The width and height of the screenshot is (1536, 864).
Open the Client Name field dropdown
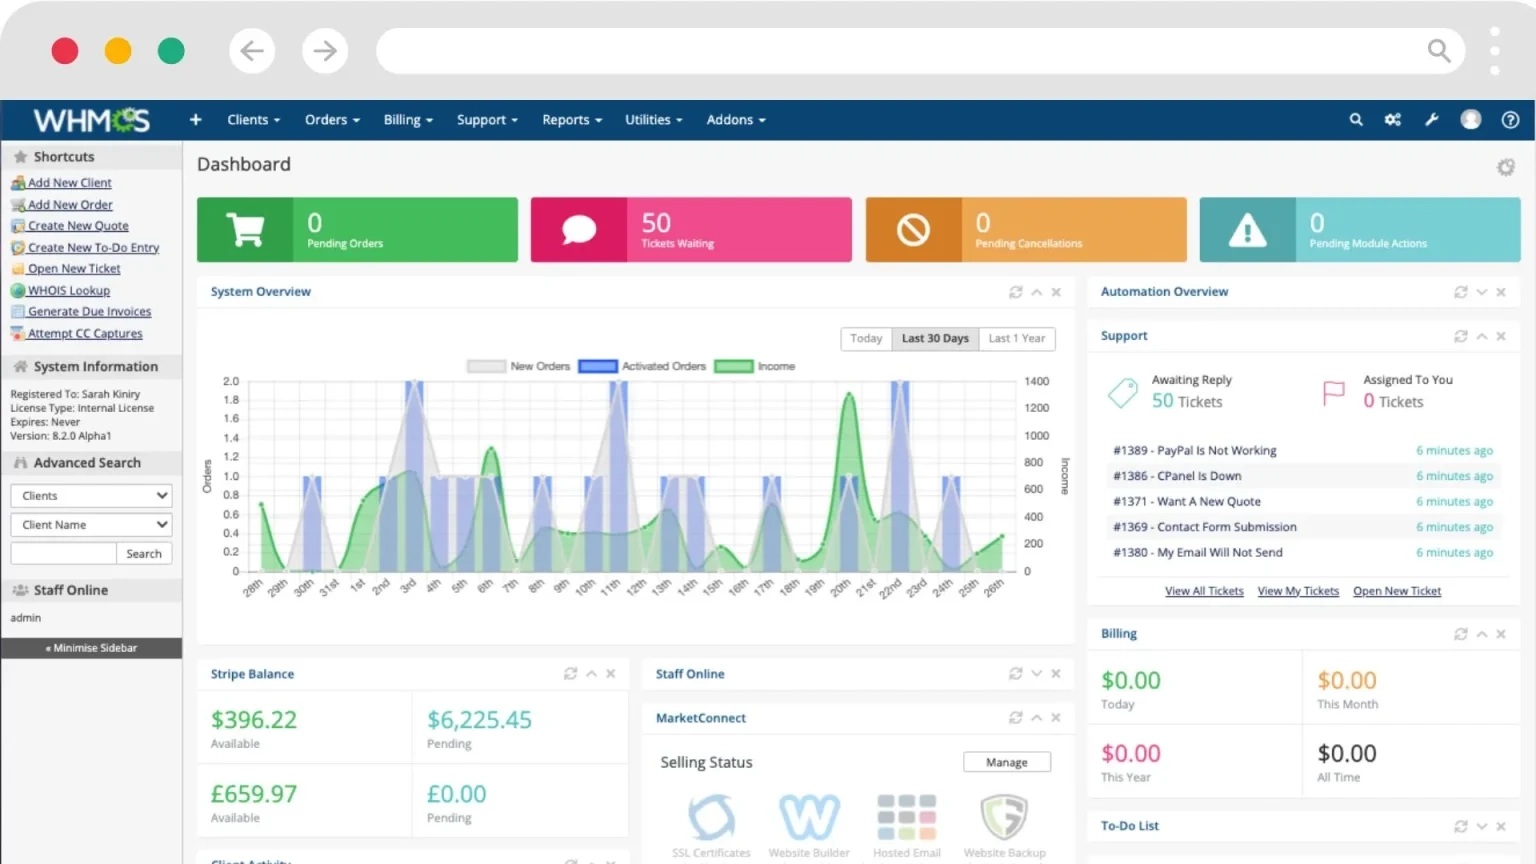[91, 525]
